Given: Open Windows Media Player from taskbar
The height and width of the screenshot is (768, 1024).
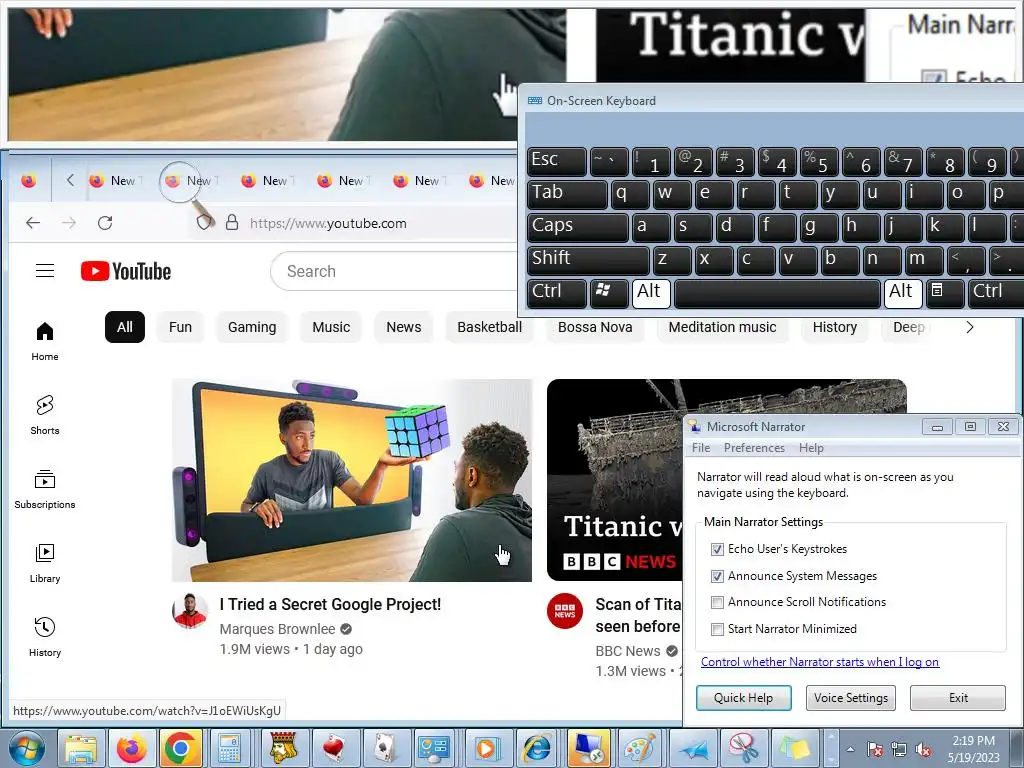Looking at the screenshot, I should pyautogui.click(x=486, y=748).
